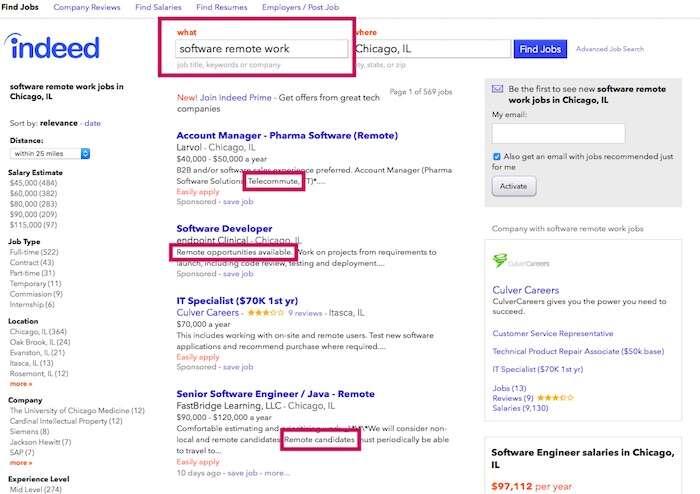Open the Find Jobs tab

pos(20,7)
